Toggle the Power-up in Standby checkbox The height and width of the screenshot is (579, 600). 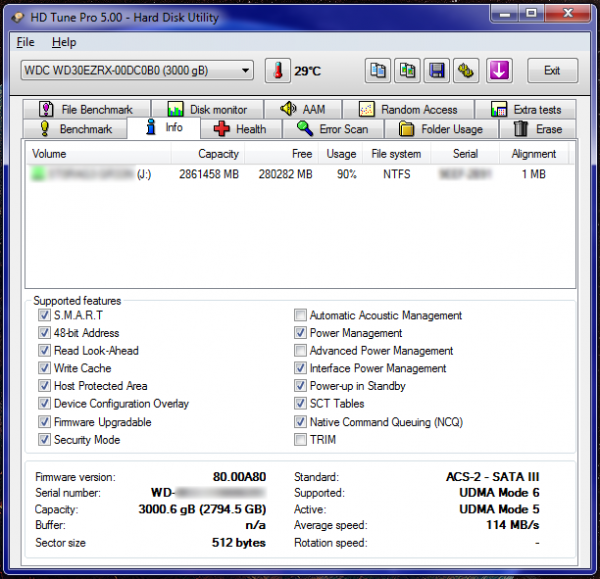300,386
